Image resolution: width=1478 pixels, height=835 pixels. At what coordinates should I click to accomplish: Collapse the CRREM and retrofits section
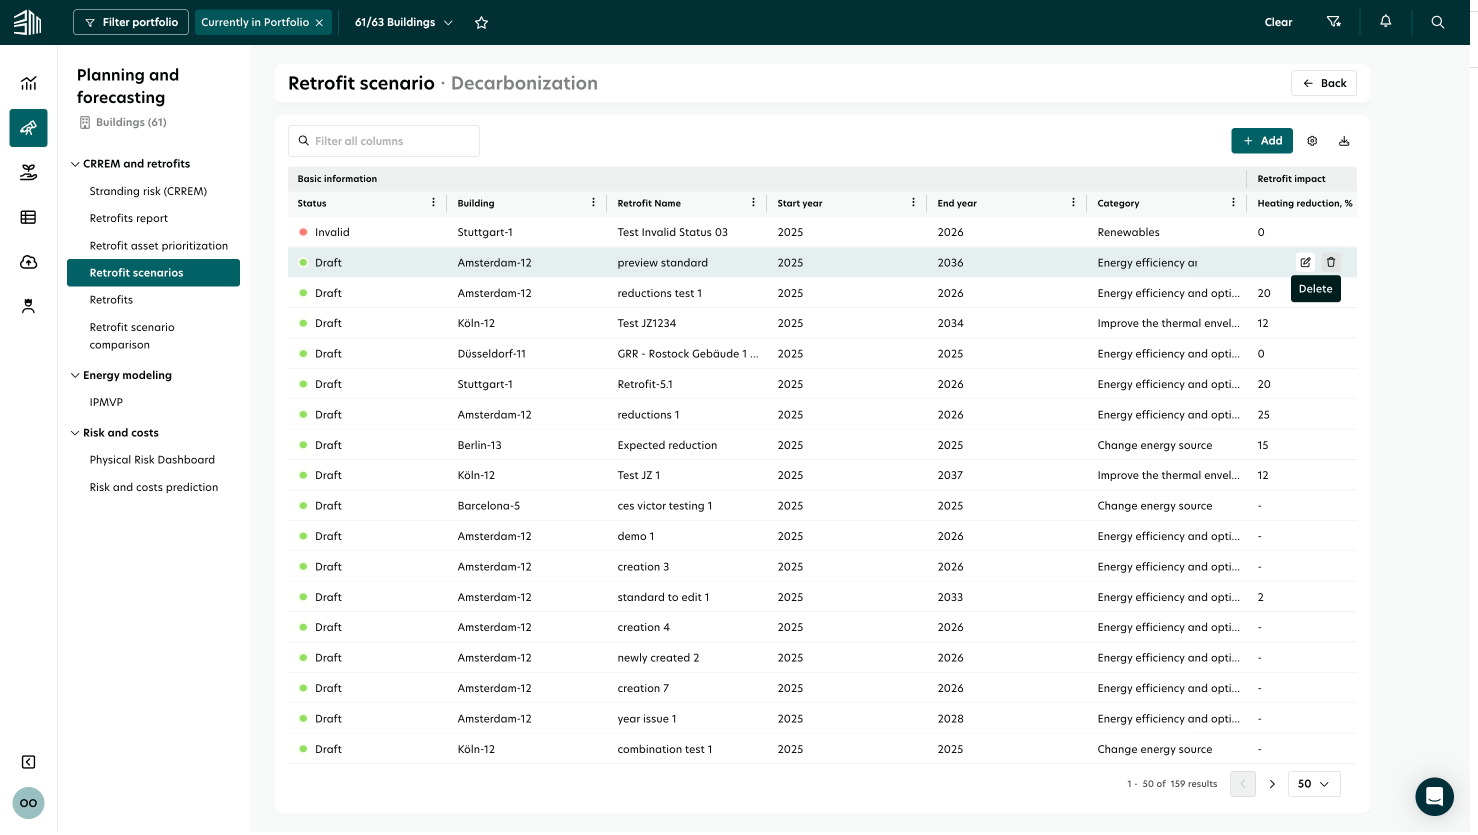coord(75,164)
